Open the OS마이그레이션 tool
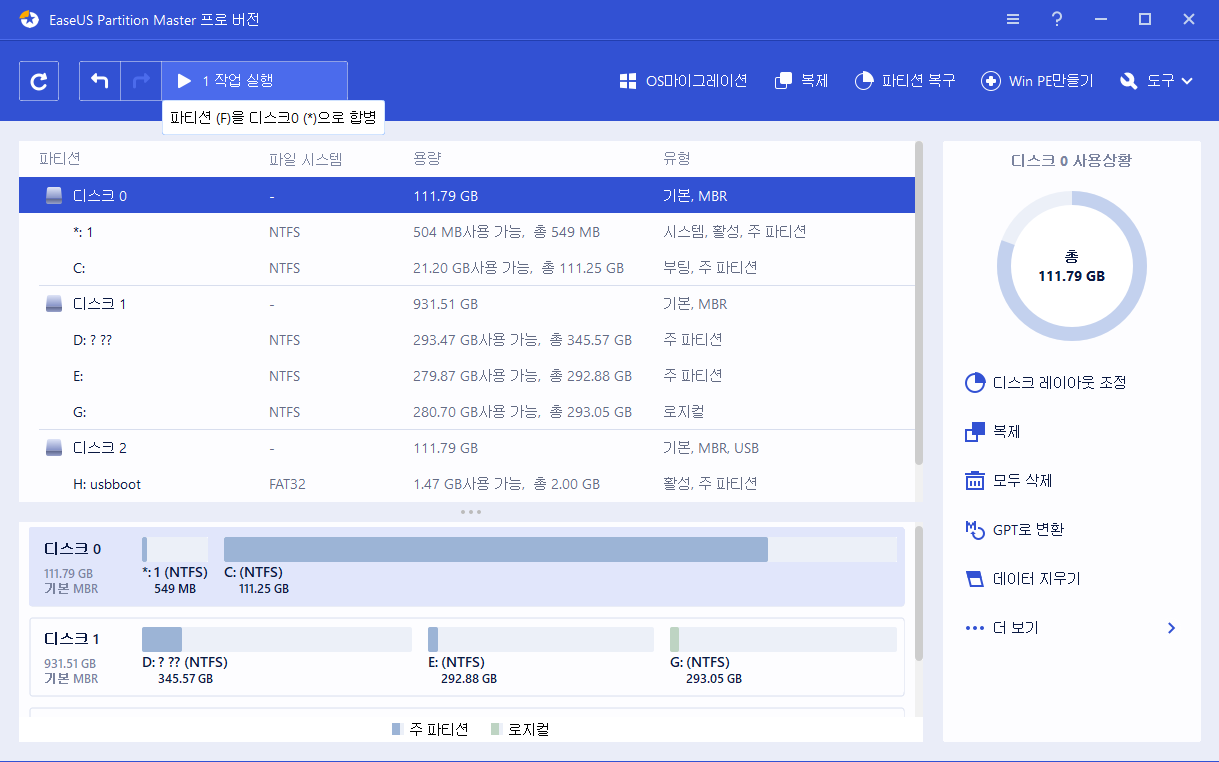Viewport: 1219px width, 762px height. [x=685, y=80]
